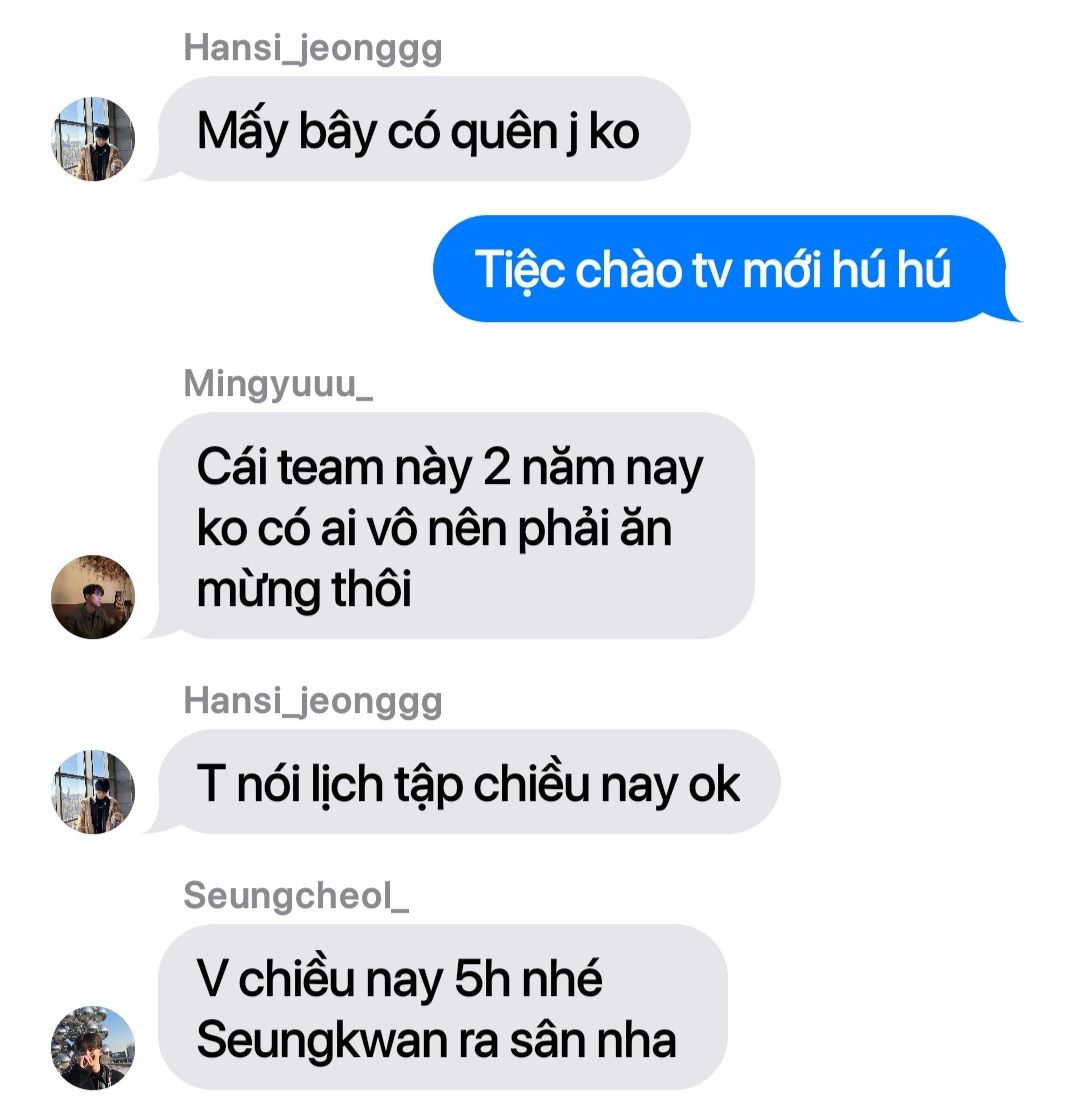Select the "V chiều nay 5h nhé" message bubble

[437, 1008]
